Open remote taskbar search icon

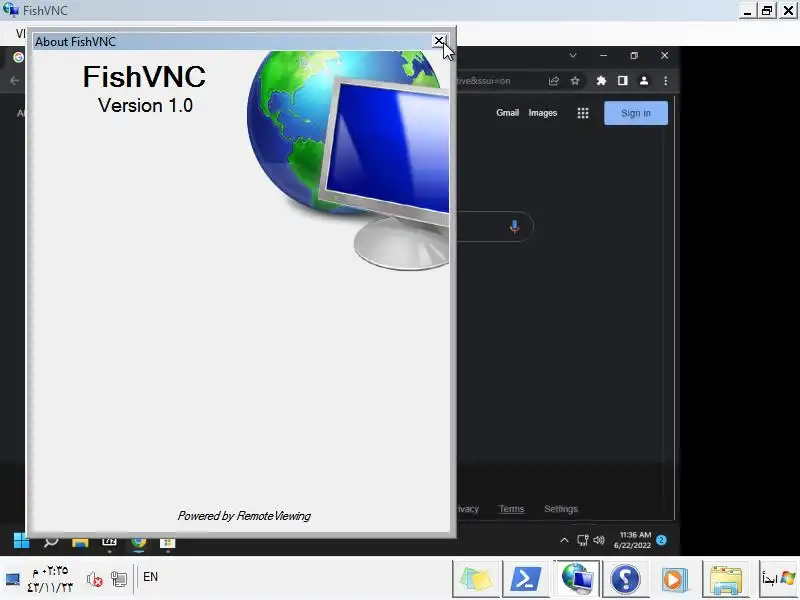pyautogui.click(x=51, y=541)
